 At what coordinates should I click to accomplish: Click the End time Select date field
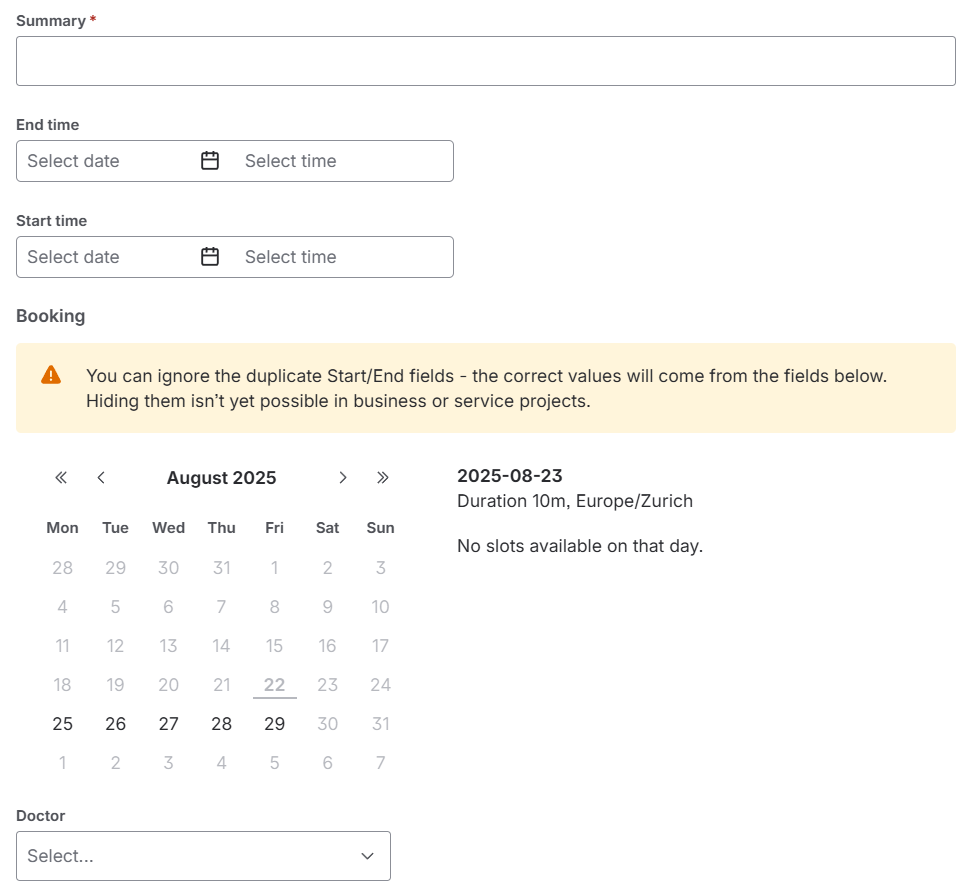[105, 161]
